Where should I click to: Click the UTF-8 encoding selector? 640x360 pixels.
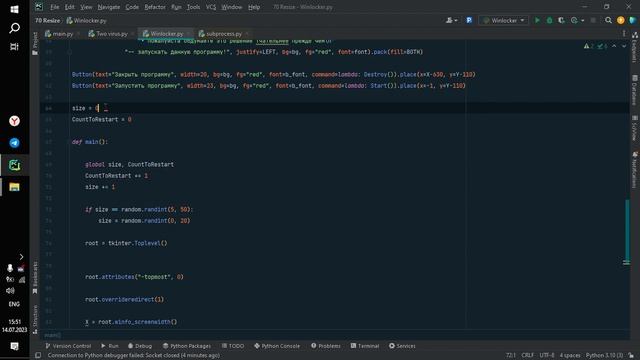[547, 355]
